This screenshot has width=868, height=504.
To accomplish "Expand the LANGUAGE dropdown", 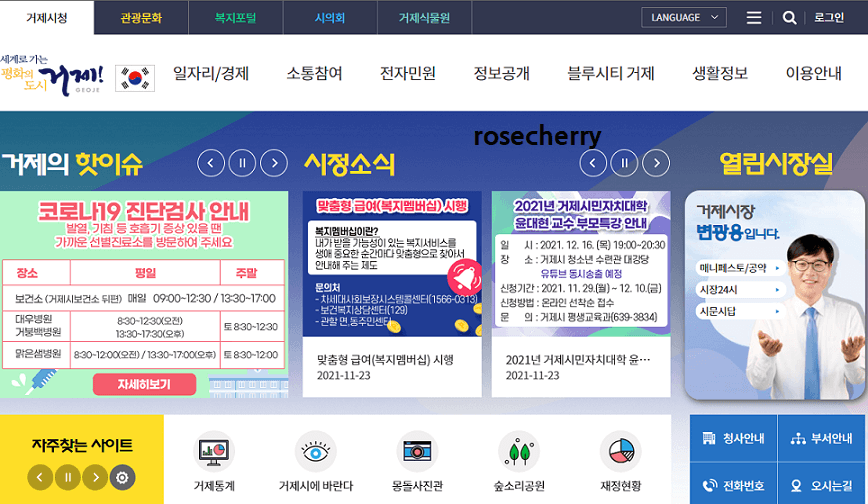I will [684, 18].
